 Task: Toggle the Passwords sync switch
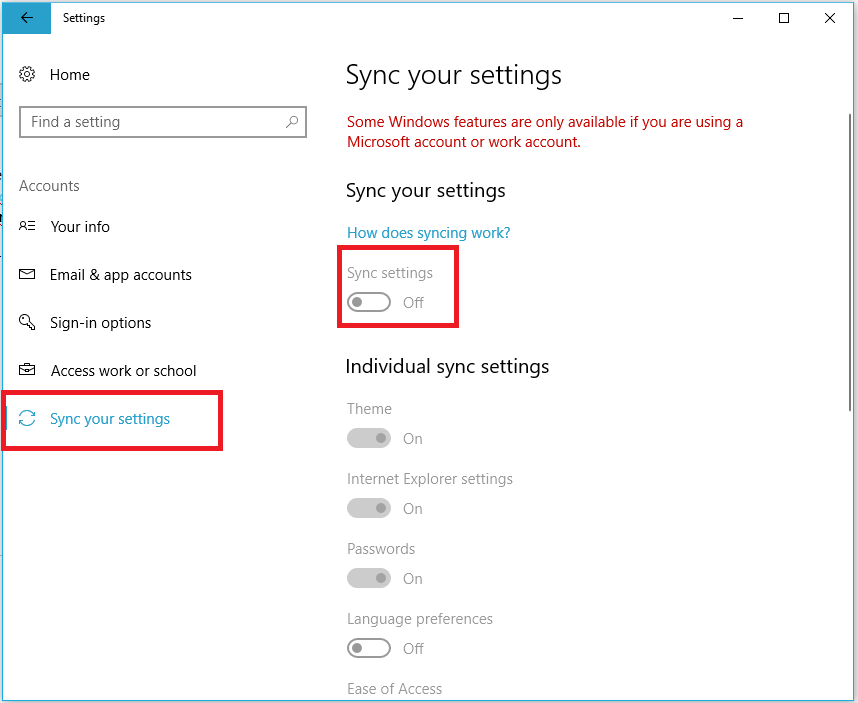(x=369, y=578)
